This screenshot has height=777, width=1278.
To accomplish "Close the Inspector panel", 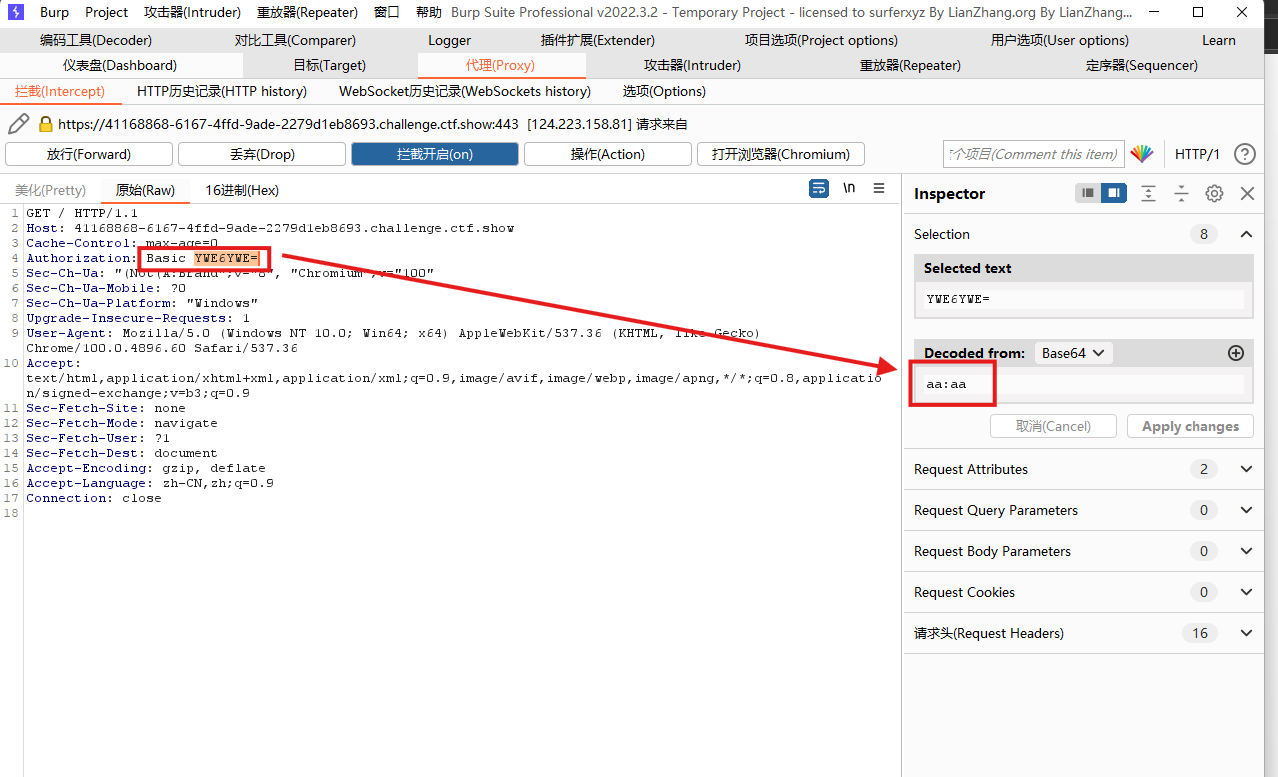I will pyautogui.click(x=1247, y=193).
